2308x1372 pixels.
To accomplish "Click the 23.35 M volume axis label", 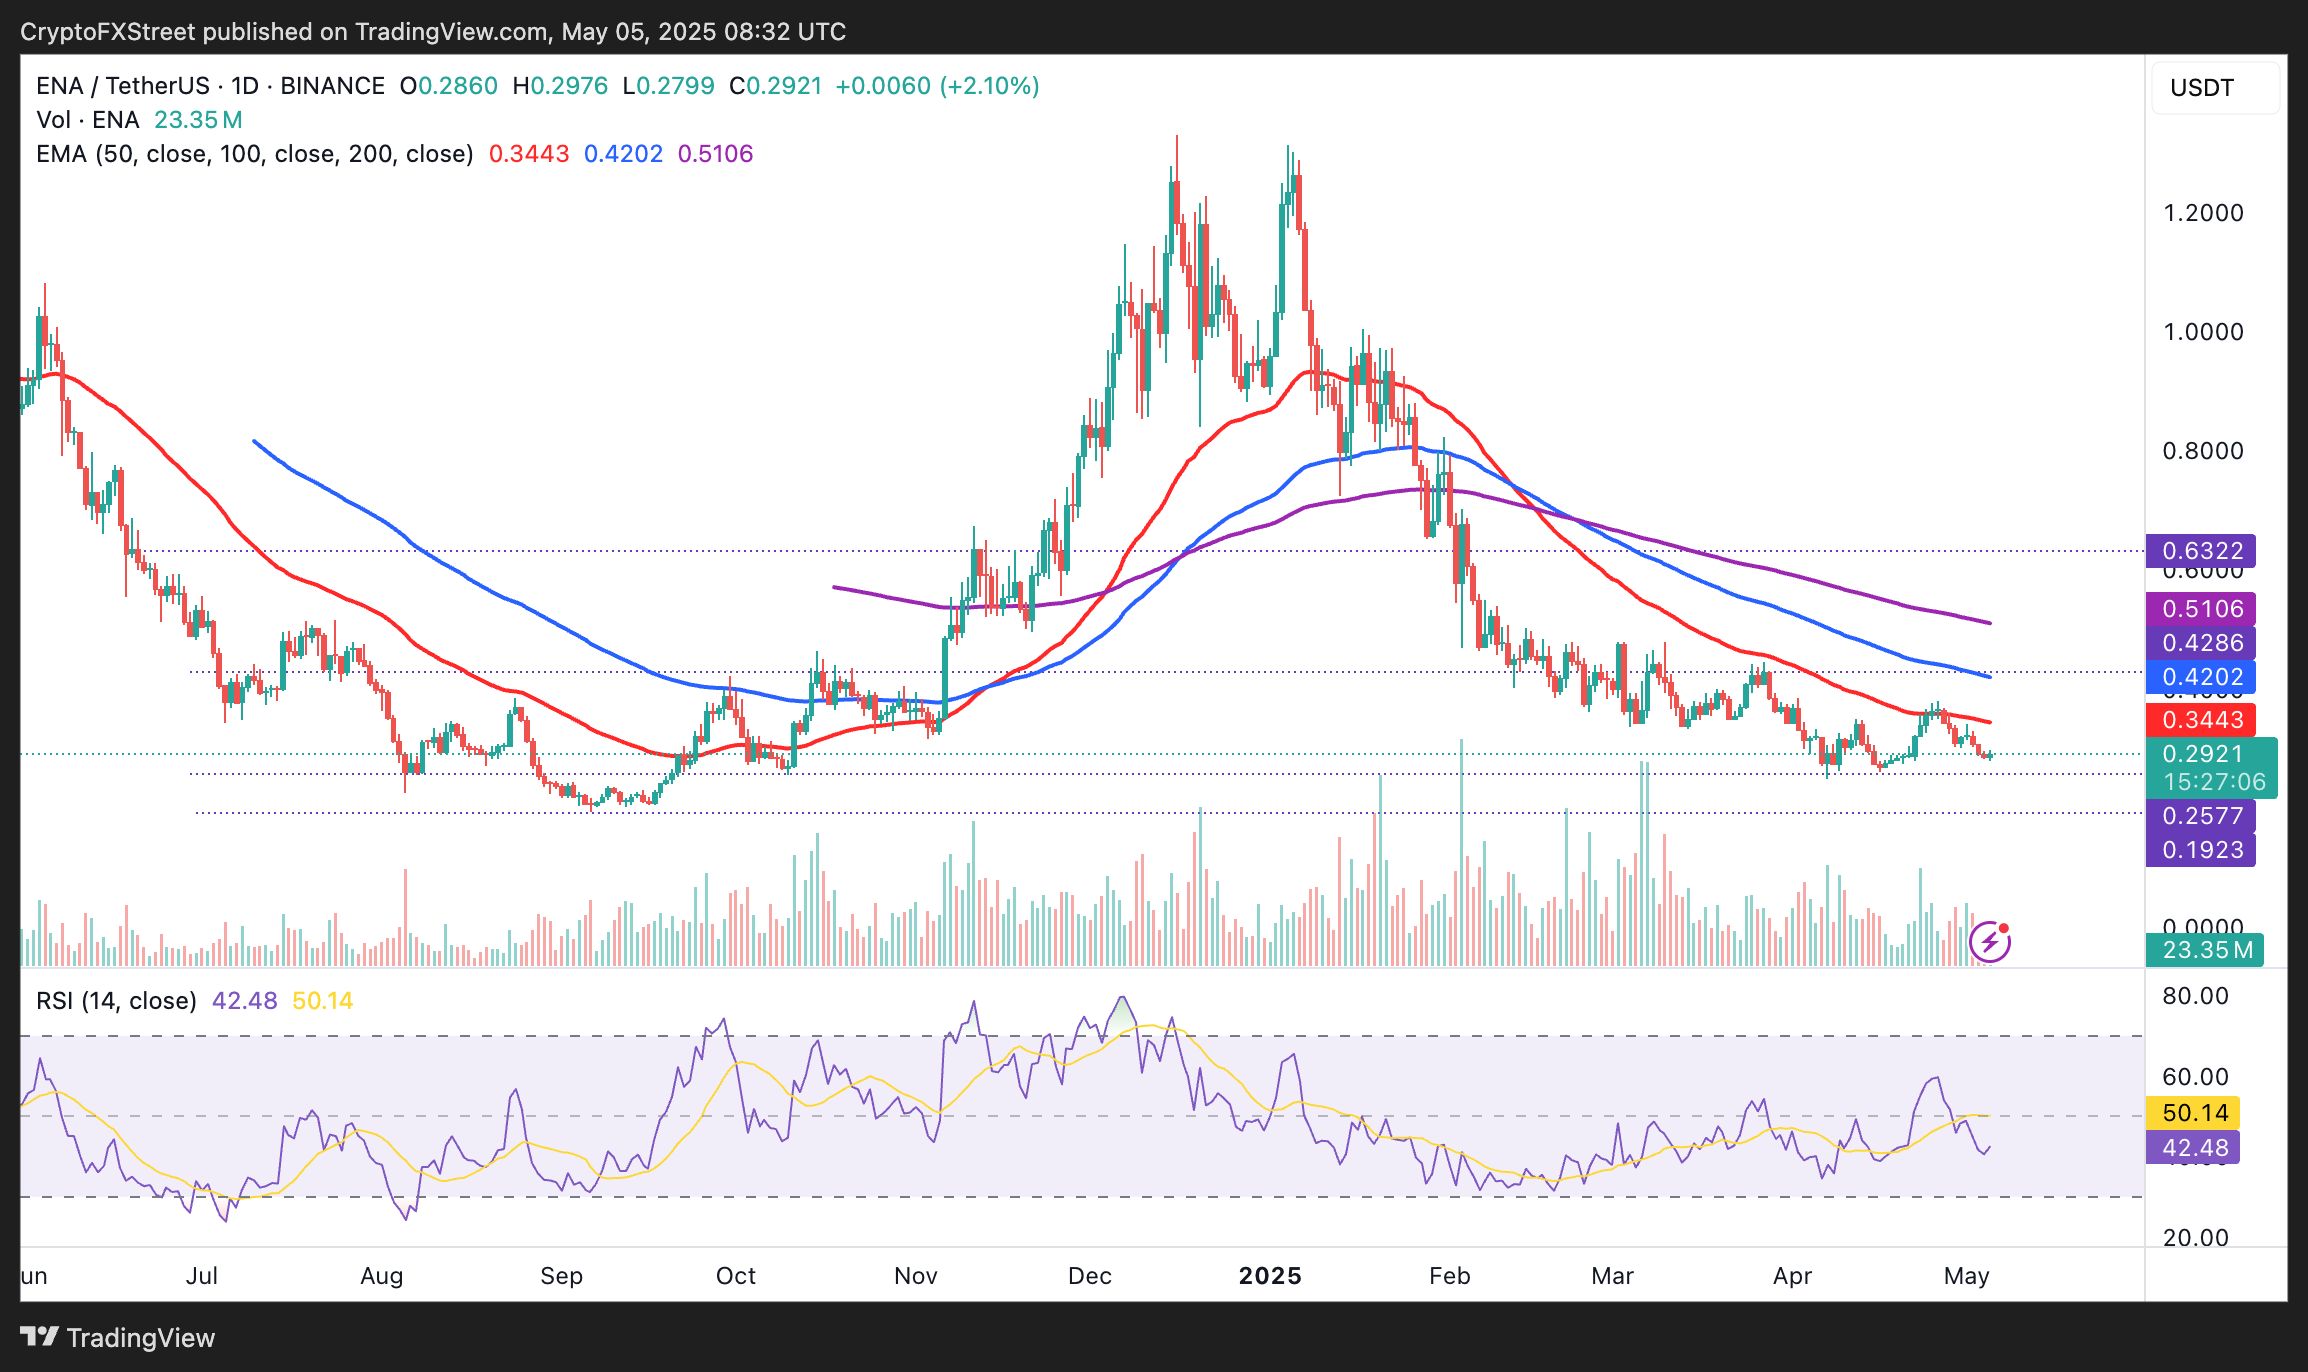I will (x=2205, y=950).
